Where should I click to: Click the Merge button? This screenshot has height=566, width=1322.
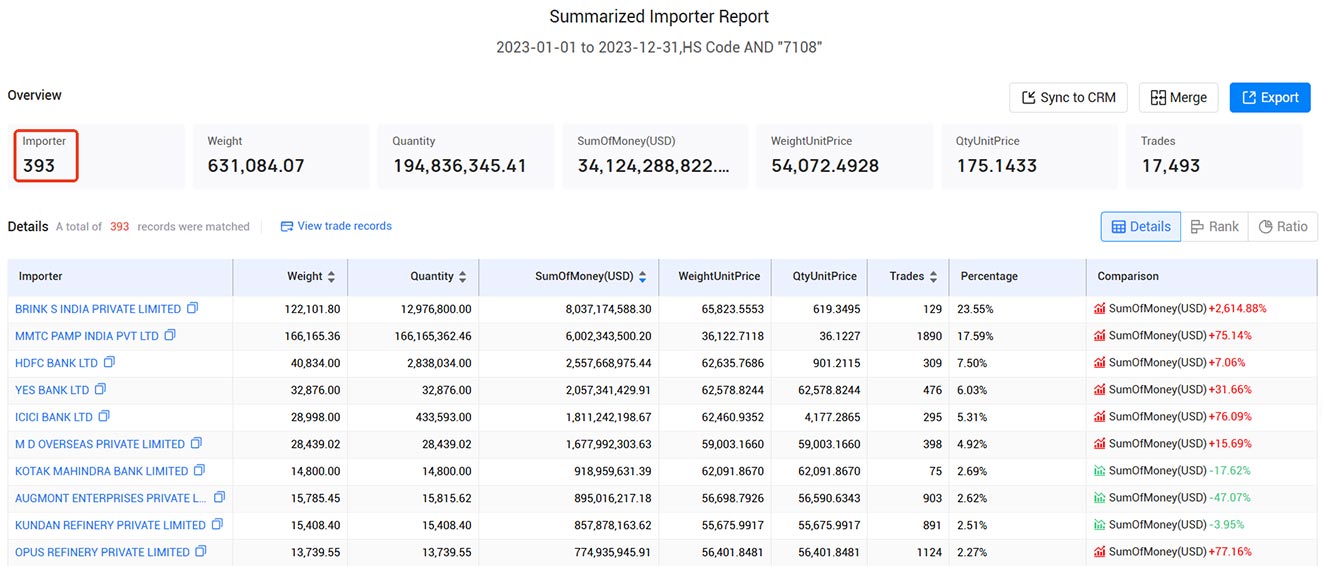(1178, 97)
